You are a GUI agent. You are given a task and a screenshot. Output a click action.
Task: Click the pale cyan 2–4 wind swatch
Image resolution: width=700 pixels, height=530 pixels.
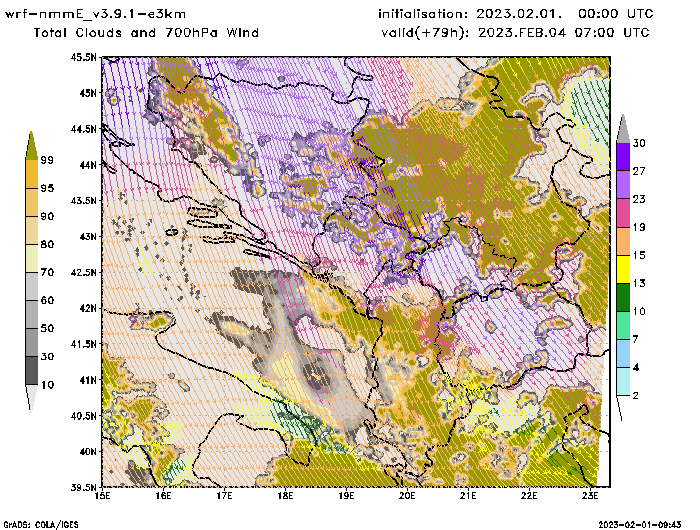click(x=623, y=381)
